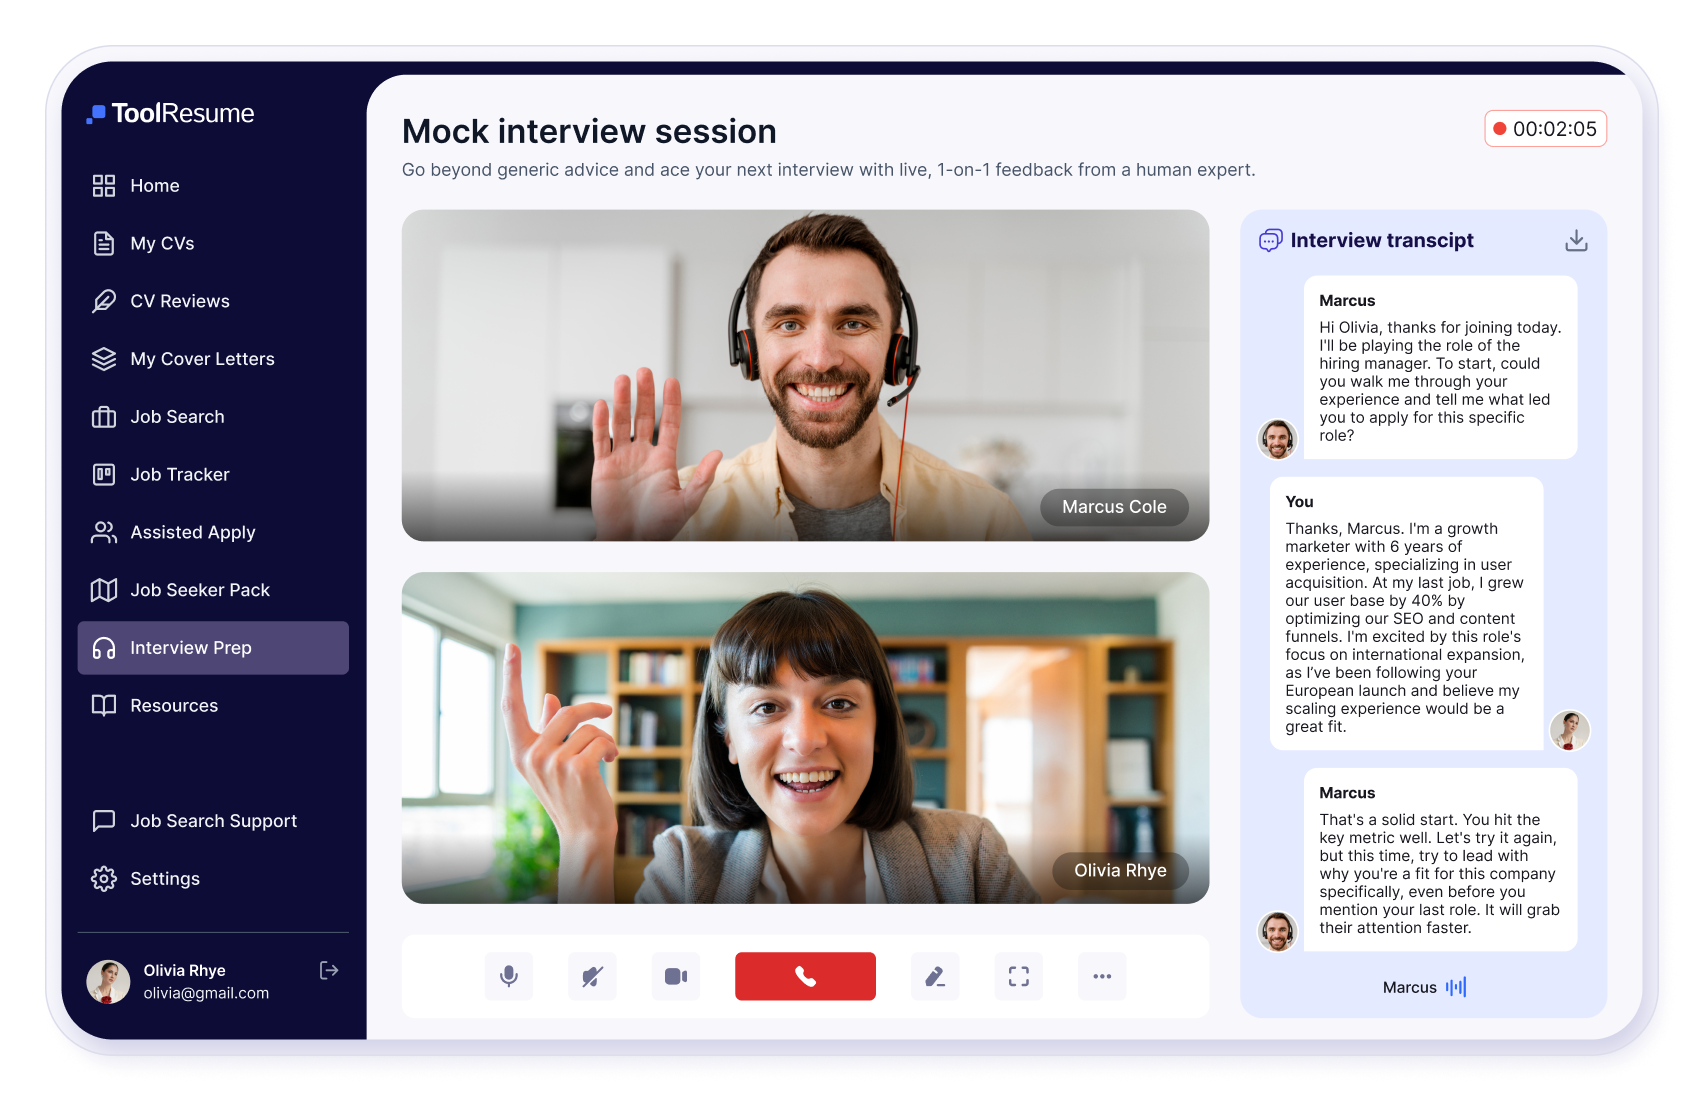Screen dimensions: 1704x1101
Task: Select the Interview Prep sidebar icon
Action: tap(104, 648)
